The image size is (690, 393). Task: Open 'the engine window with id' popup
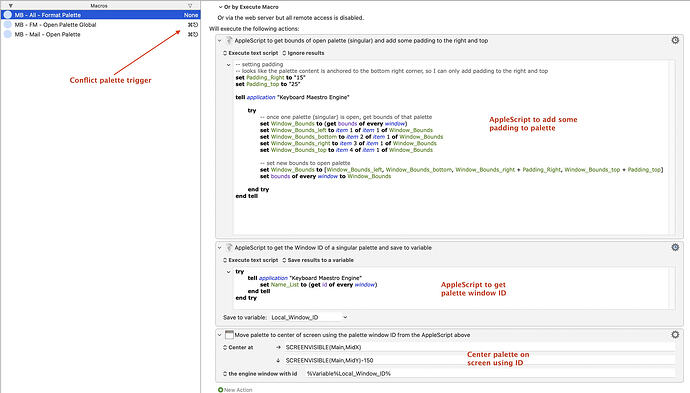tap(260, 374)
